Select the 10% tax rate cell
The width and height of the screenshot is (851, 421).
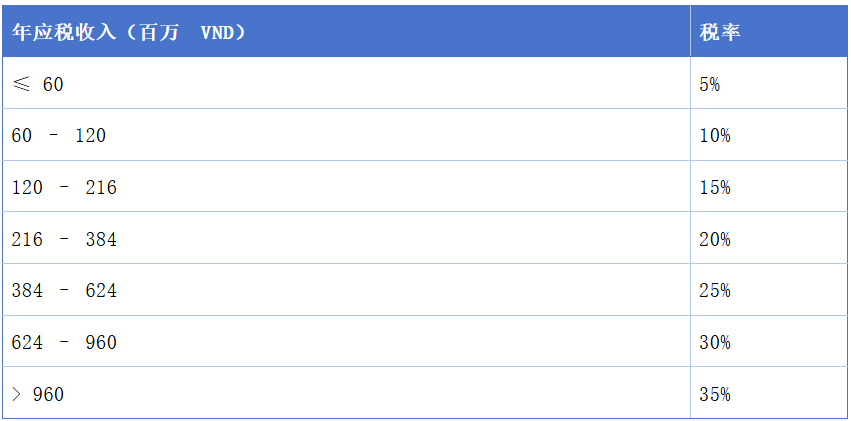coord(715,136)
